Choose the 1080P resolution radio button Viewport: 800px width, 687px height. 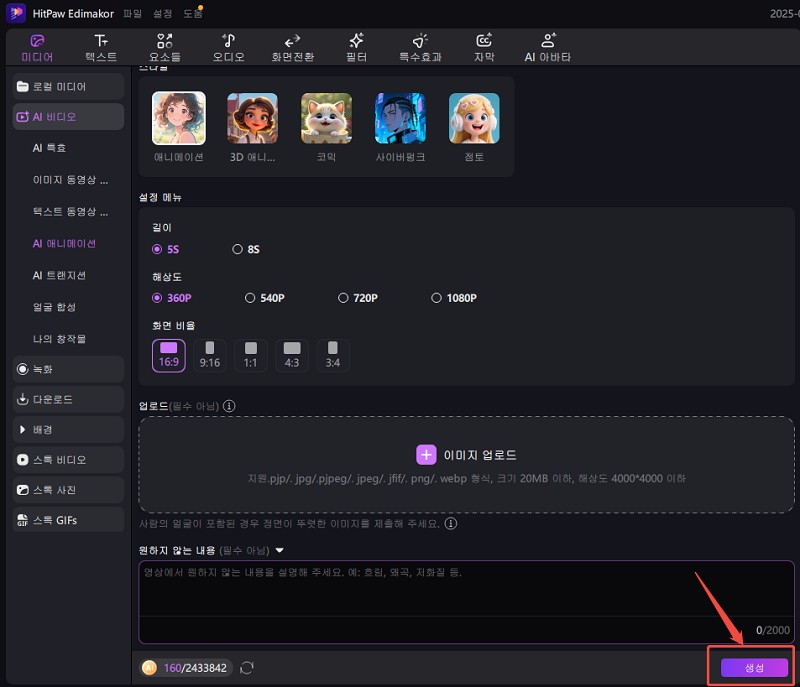436,298
